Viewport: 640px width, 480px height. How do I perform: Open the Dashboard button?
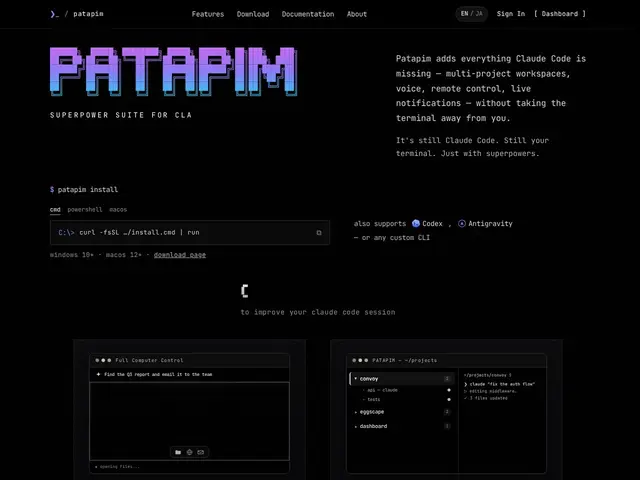[x=560, y=14]
